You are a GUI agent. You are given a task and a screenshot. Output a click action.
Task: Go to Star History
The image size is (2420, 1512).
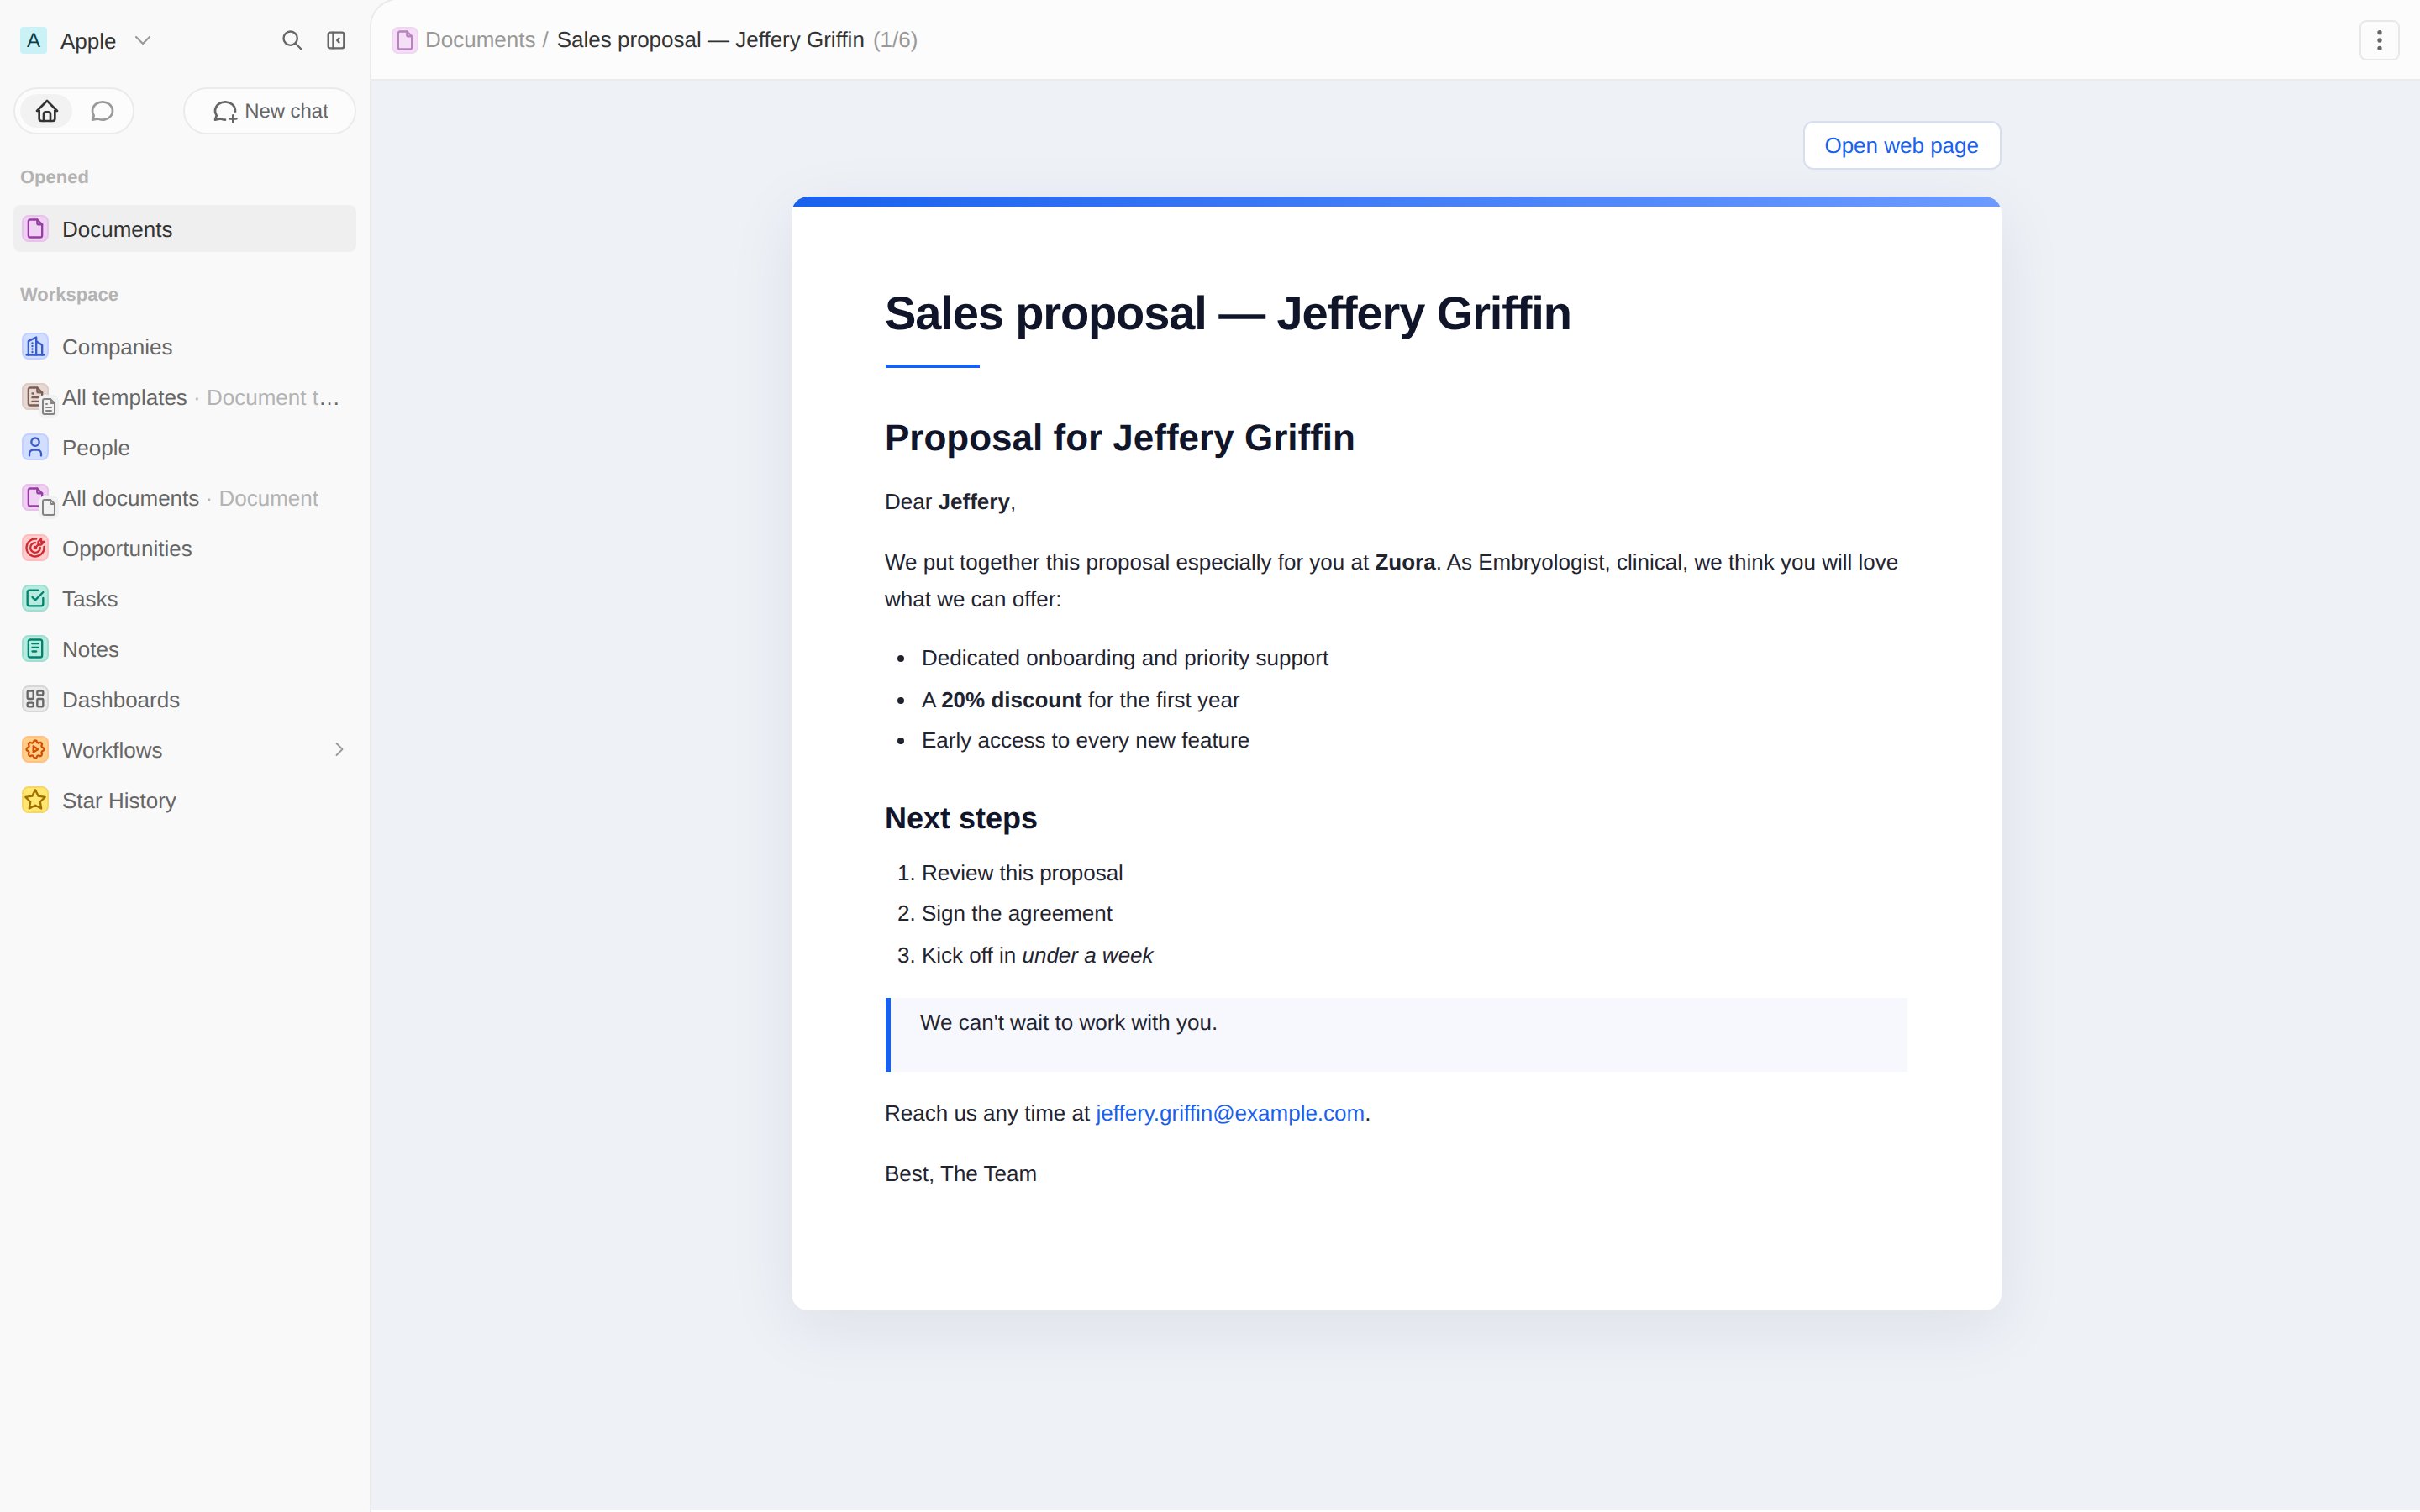[x=185, y=800]
